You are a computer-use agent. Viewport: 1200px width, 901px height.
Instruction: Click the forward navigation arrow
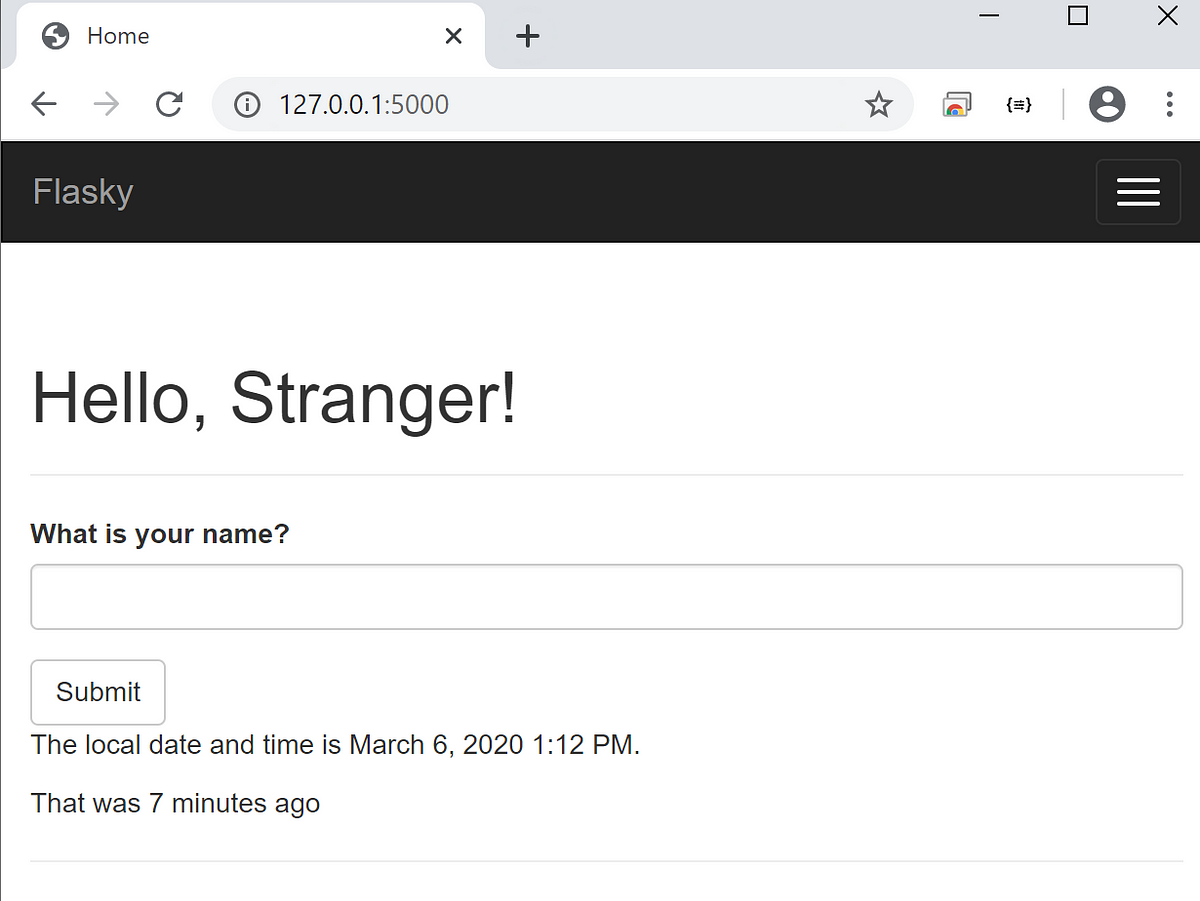click(x=105, y=104)
